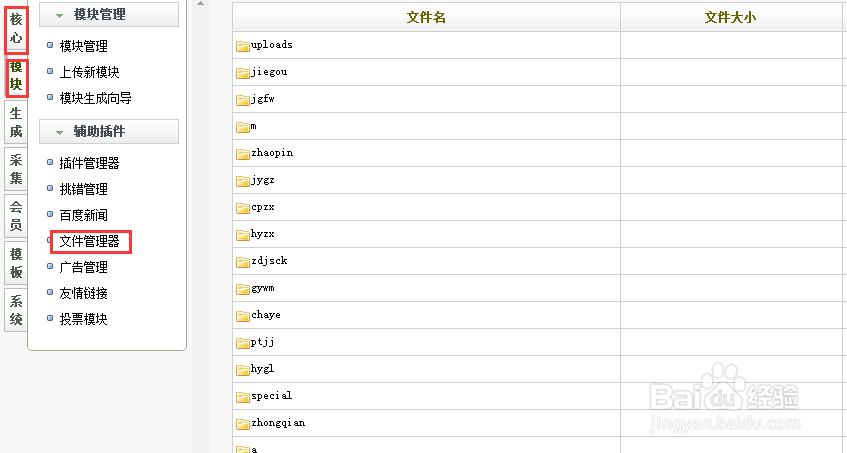Click the 文件名 column header
847x453 pixels.
(x=426, y=17)
